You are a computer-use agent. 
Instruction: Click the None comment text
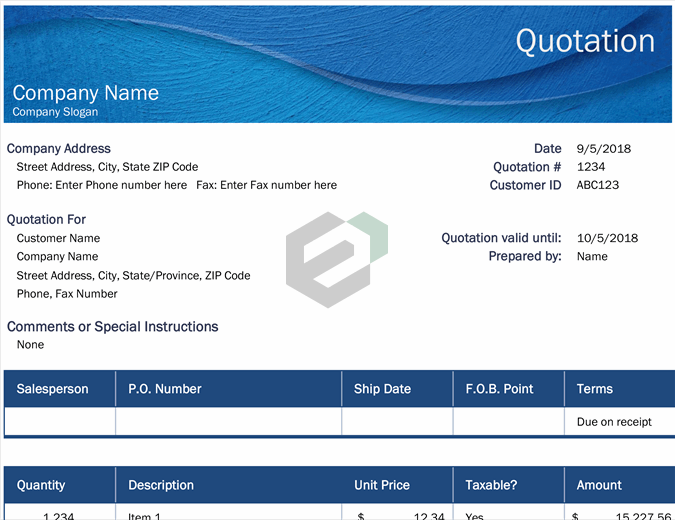click(30, 344)
